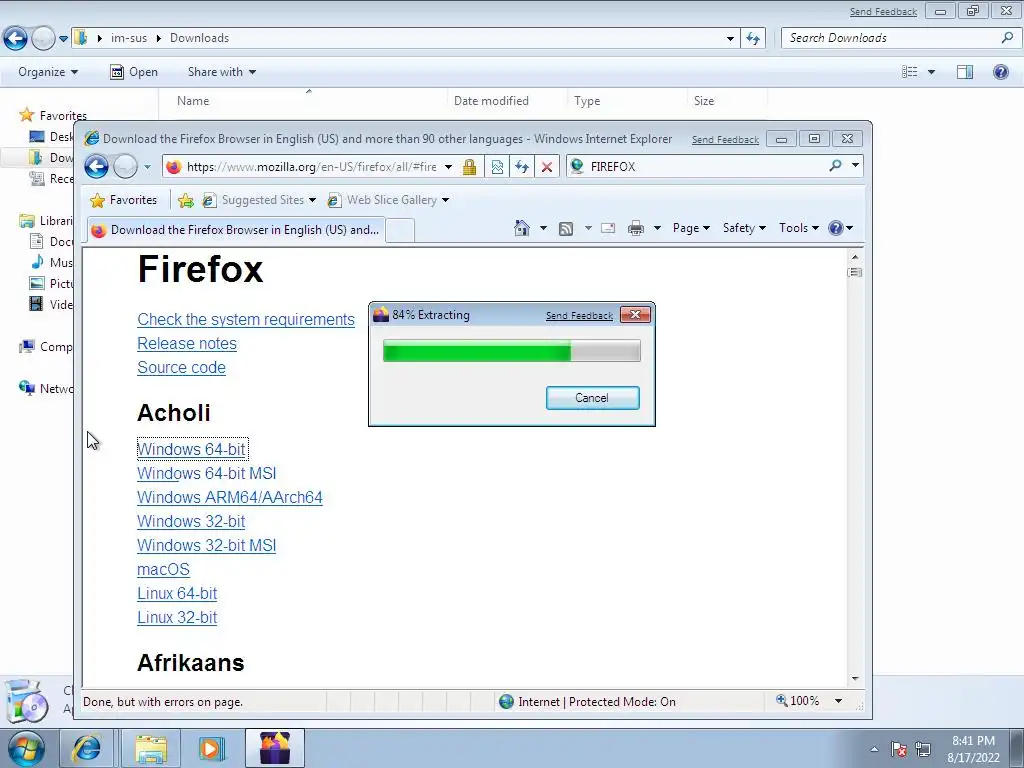Click Firefox installer taskbar icon

275,748
